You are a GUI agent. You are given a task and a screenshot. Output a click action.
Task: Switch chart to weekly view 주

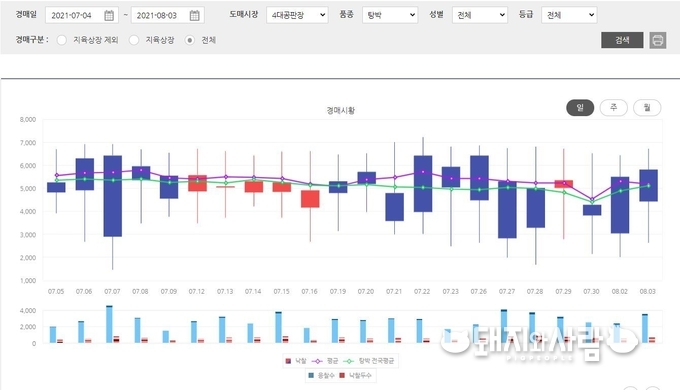(614, 108)
